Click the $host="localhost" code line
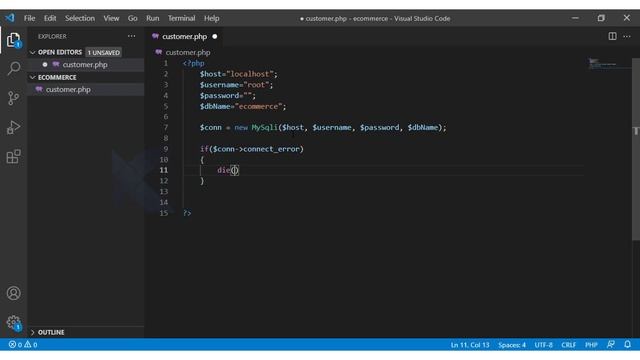The width and height of the screenshot is (640, 360). tap(238, 74)
